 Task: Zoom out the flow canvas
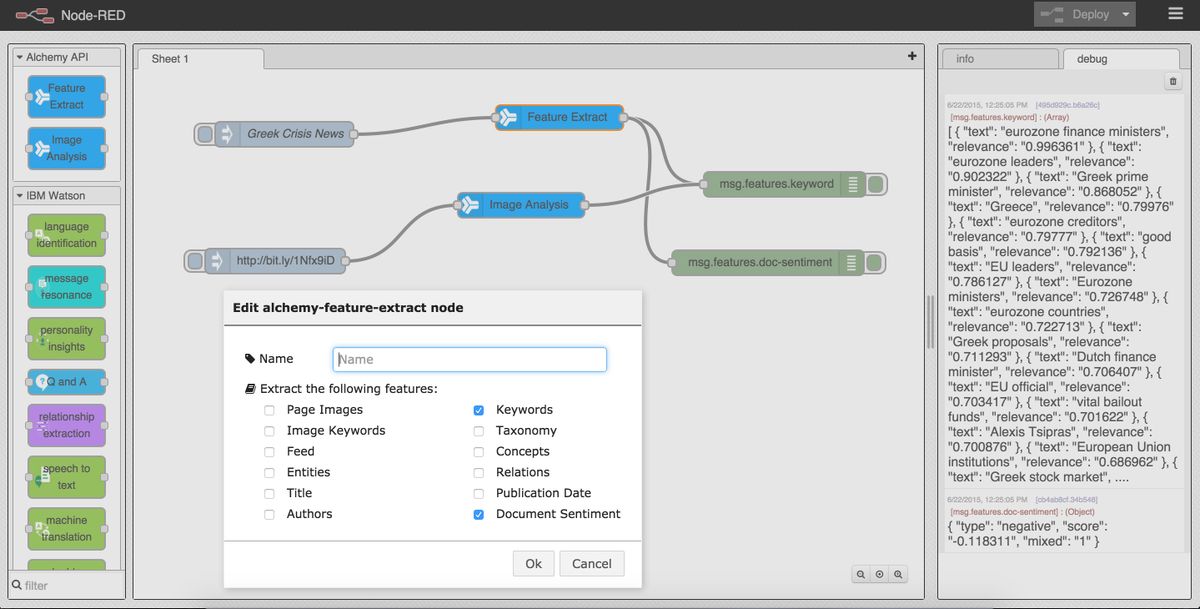[861, 574]
